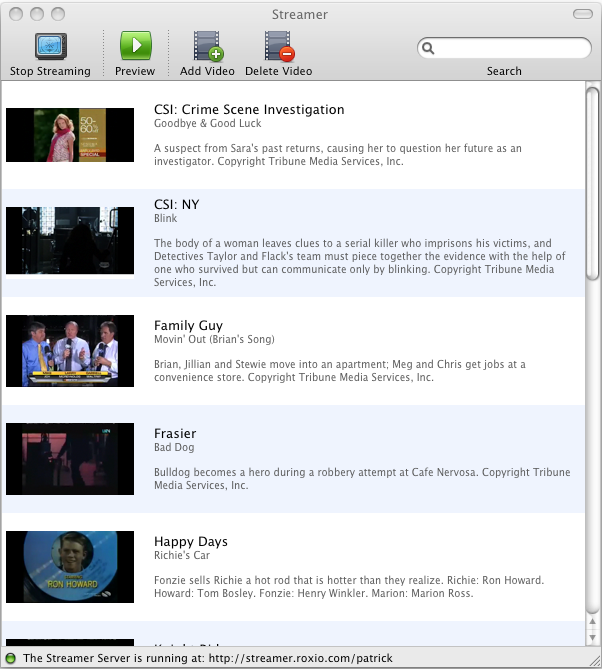Click the 'Bad Dog' episode name
Screen dimensions: 602x669
pos(174,447)
